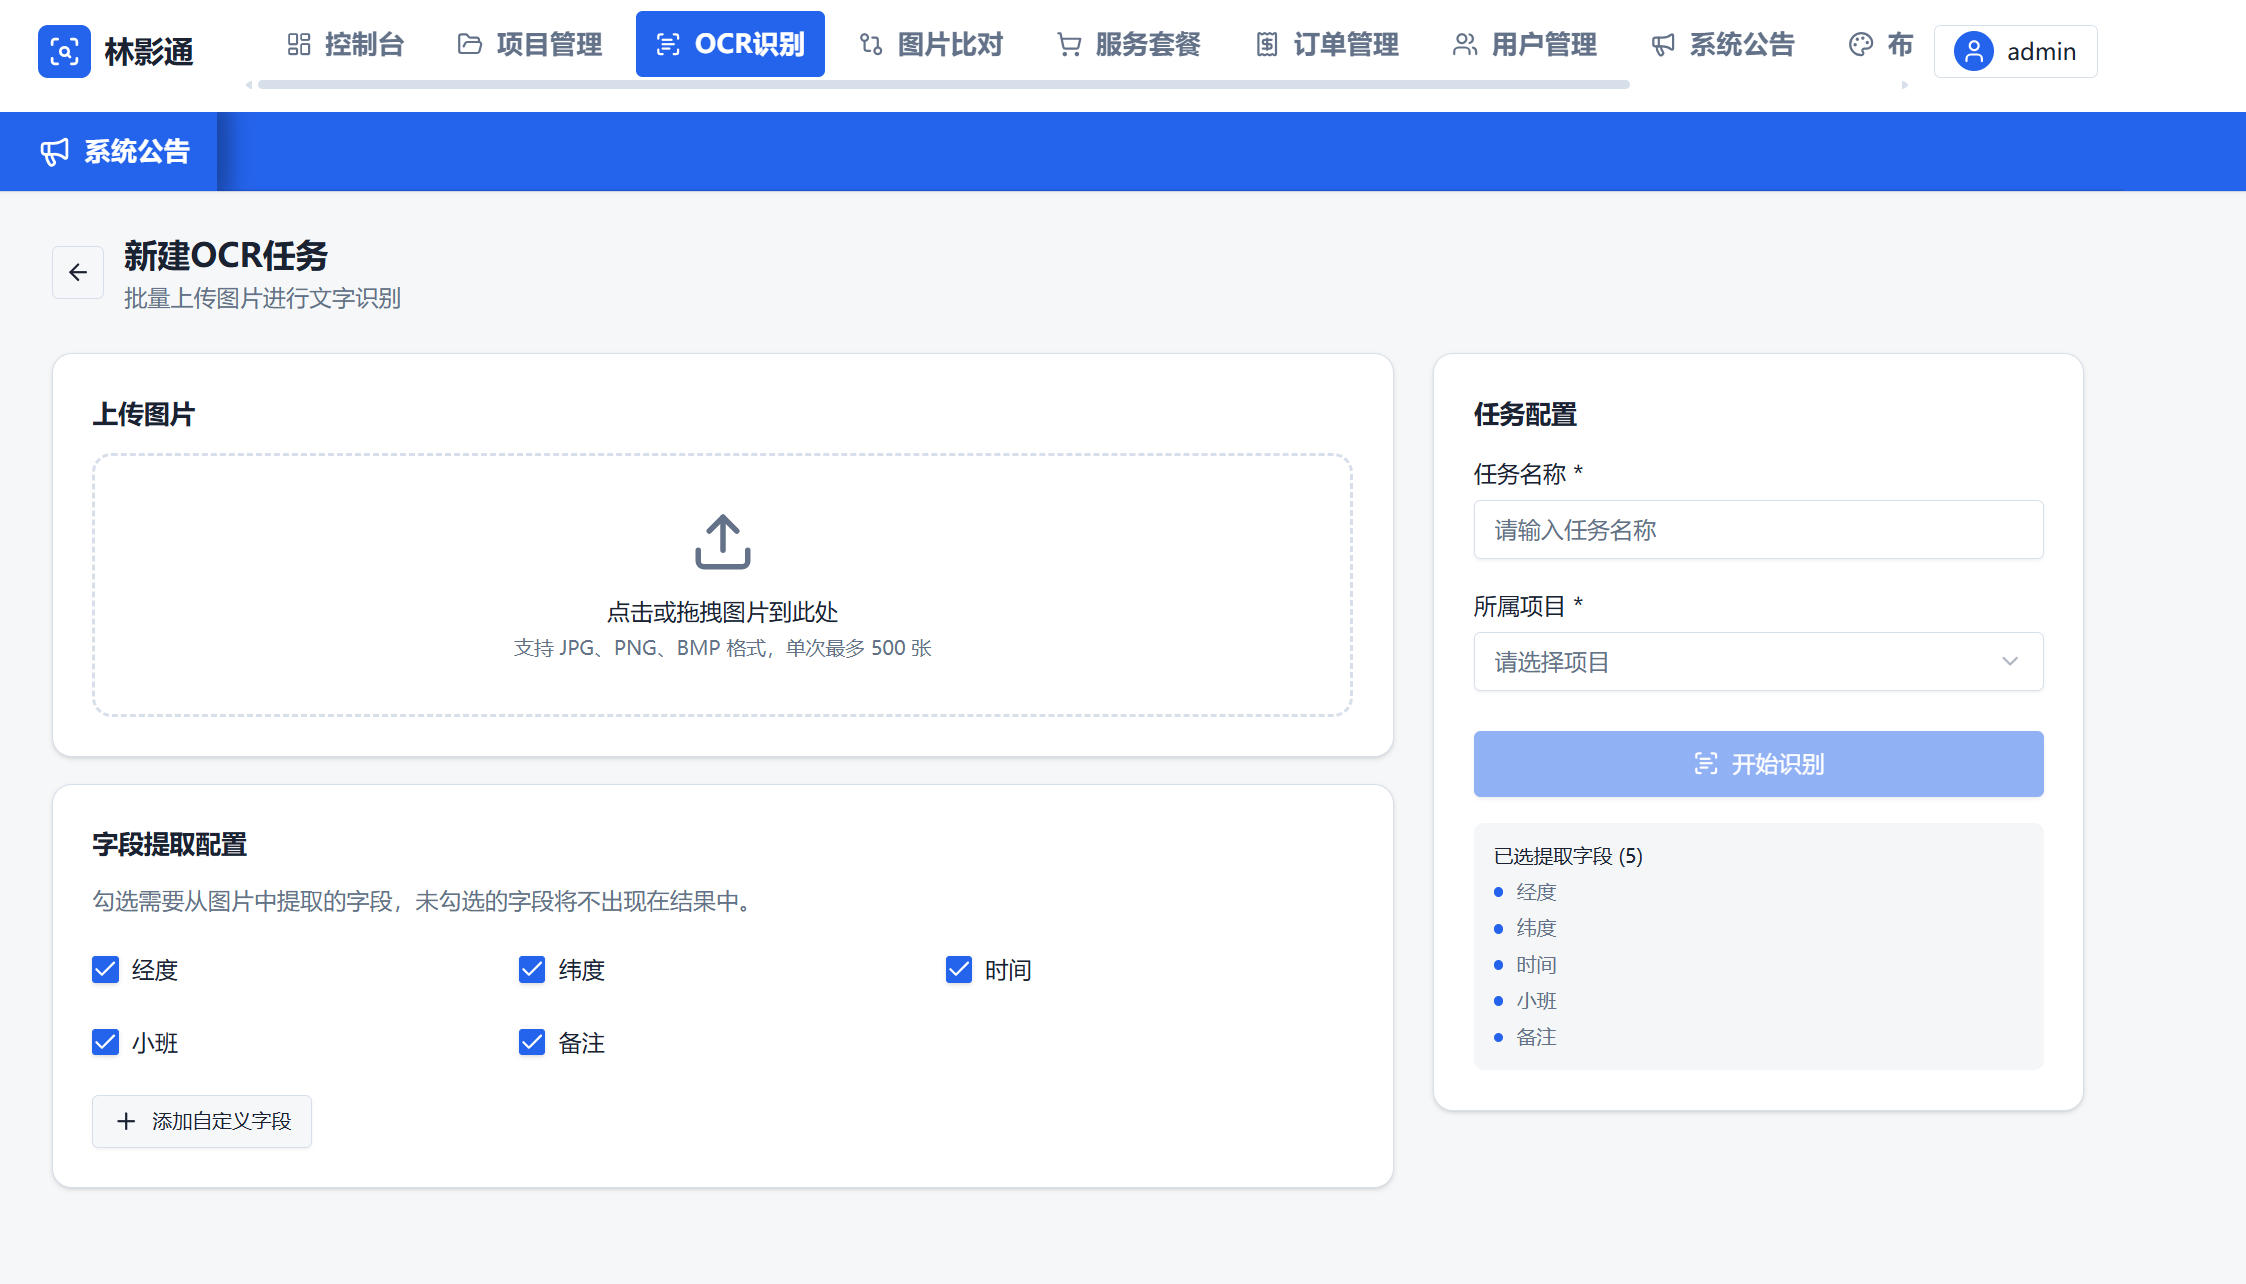This screenshot has height=1284, width=2246.
Task: Click the 纬度 entry in the selected fields list
Action: pyautogui.click(x=1536, y=928)
